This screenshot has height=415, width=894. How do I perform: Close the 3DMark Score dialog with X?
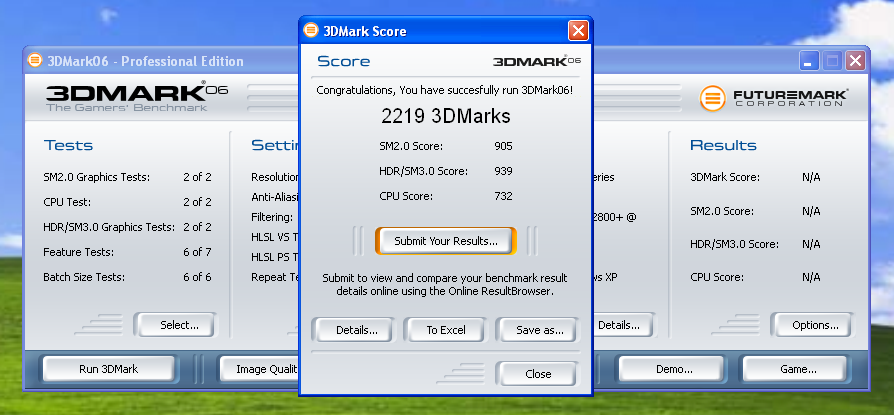578,31
